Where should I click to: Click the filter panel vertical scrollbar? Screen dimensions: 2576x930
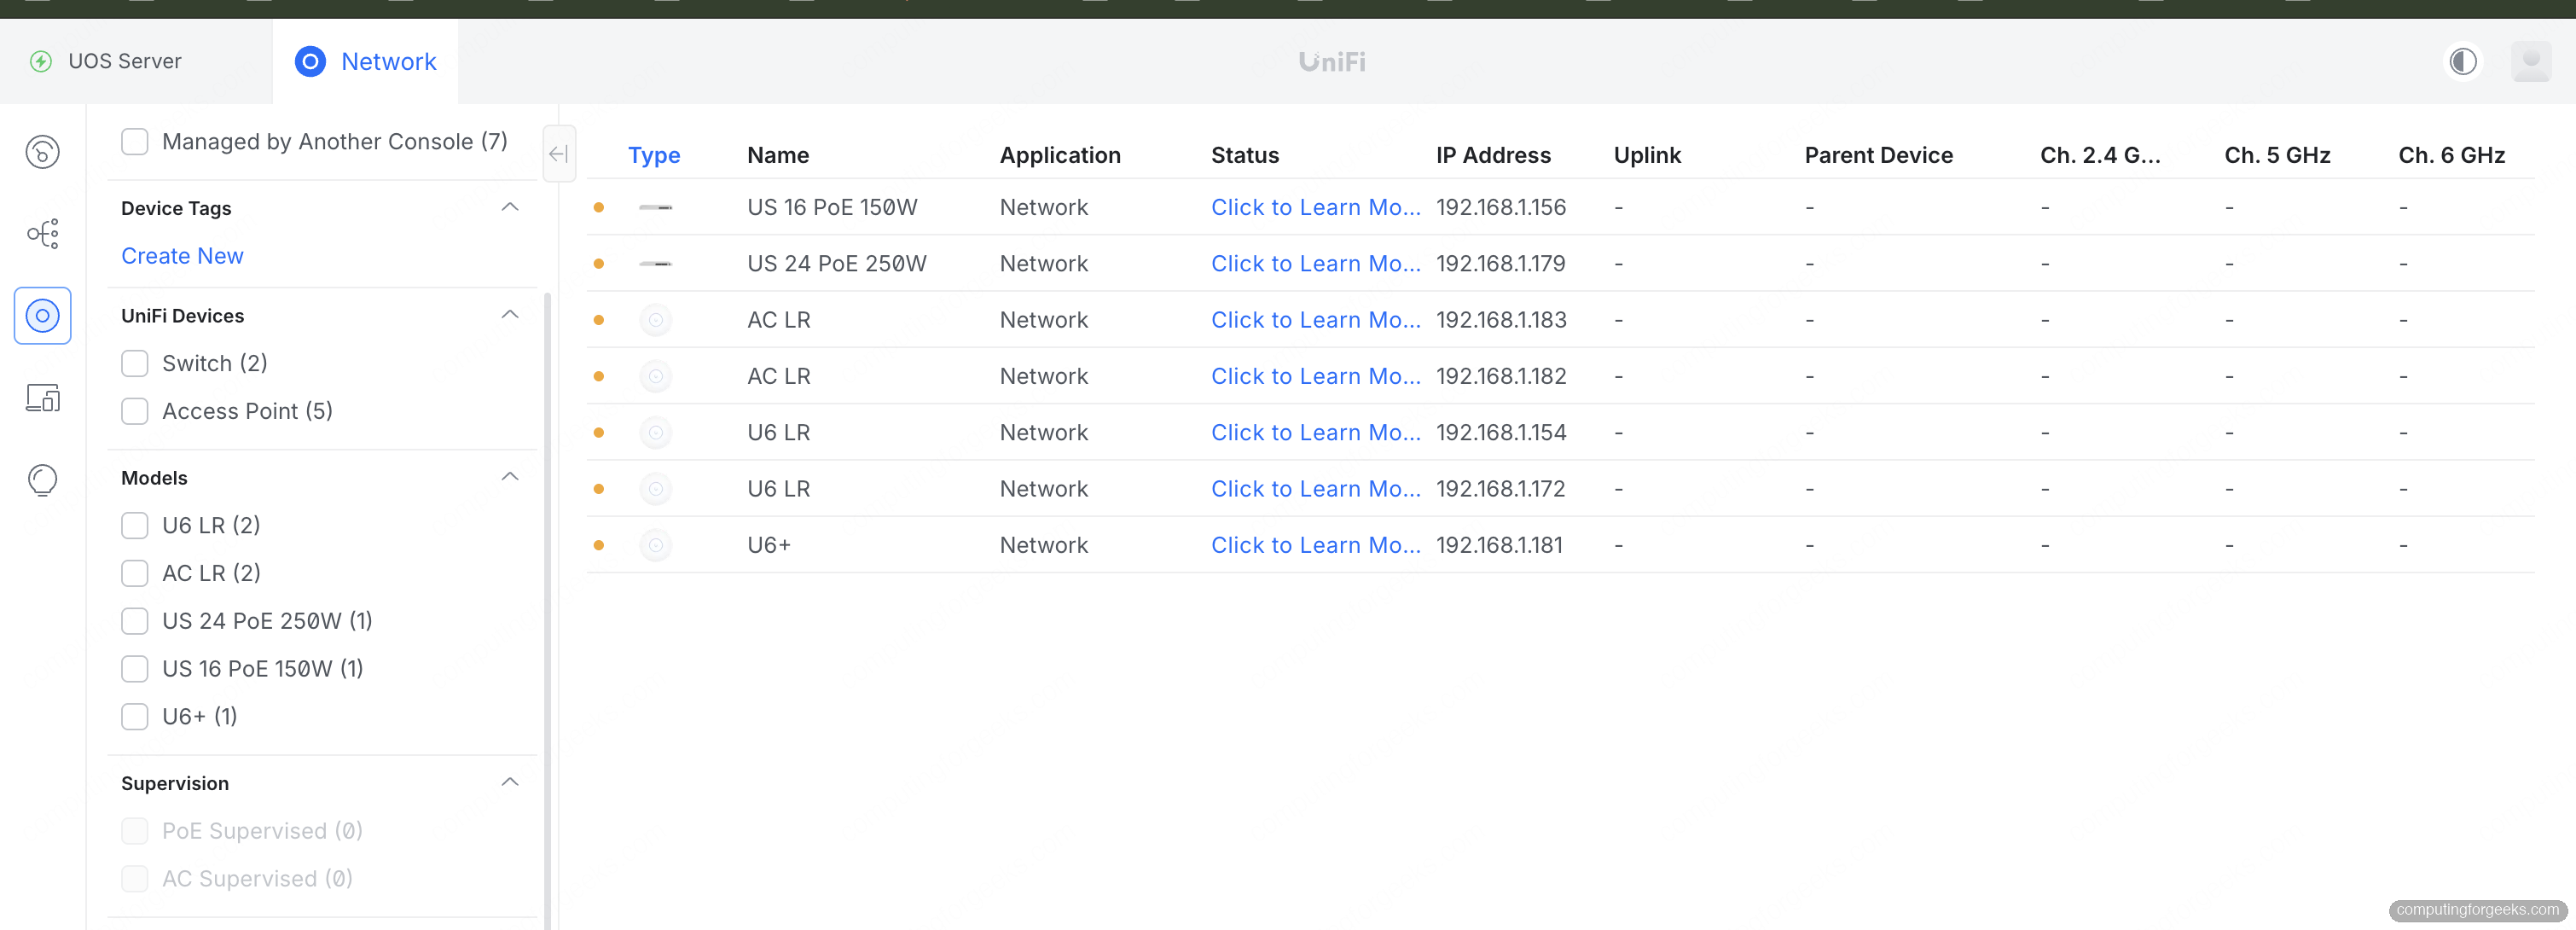(x=547, y=610)
